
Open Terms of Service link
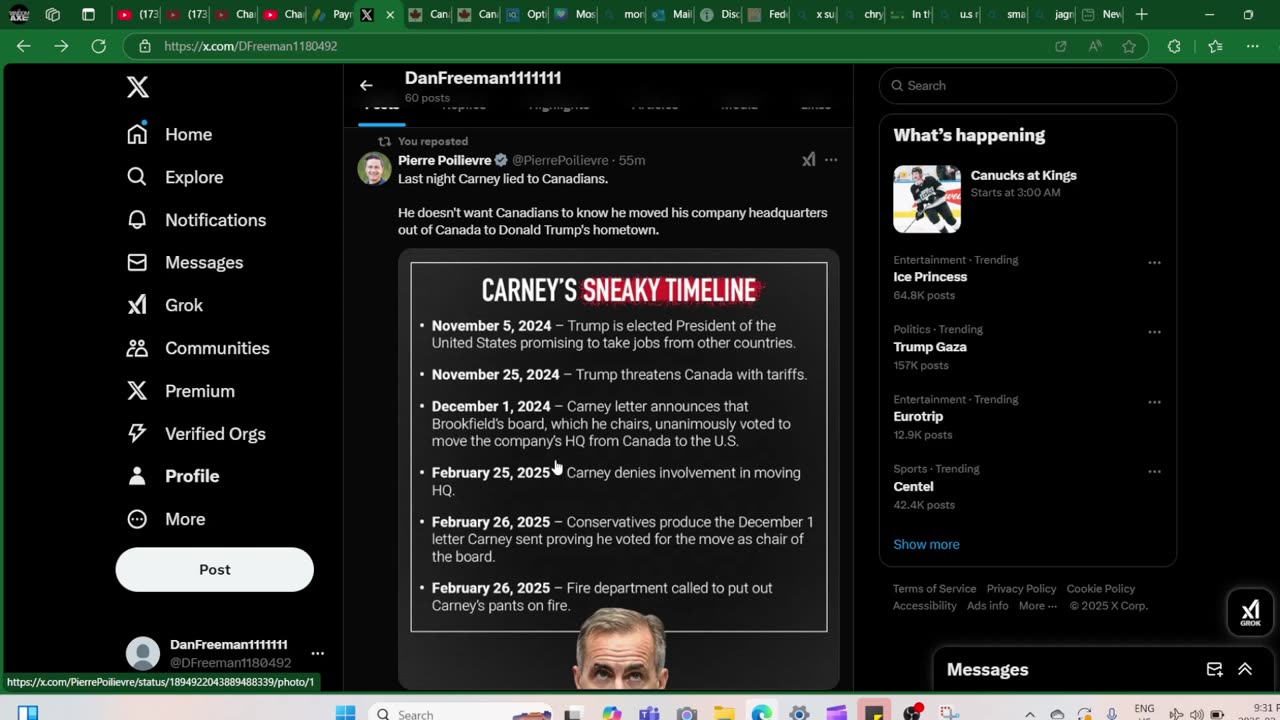934,589
